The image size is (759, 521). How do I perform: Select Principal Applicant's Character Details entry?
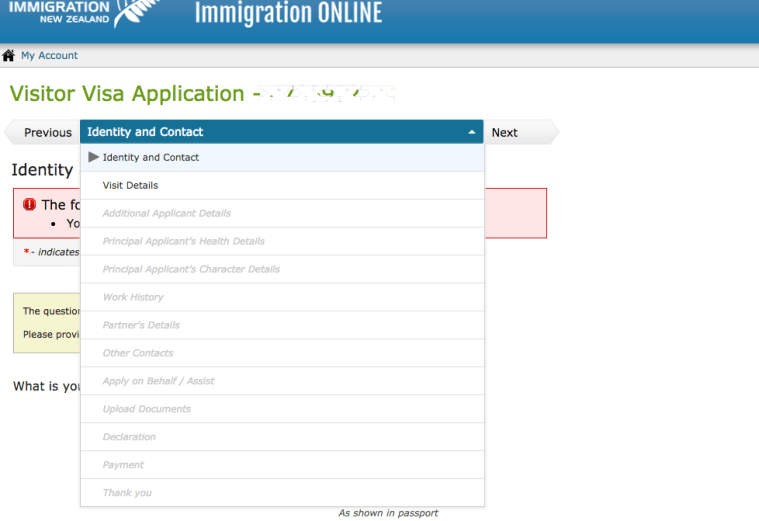pyautogui.click(x=191, y=269)
